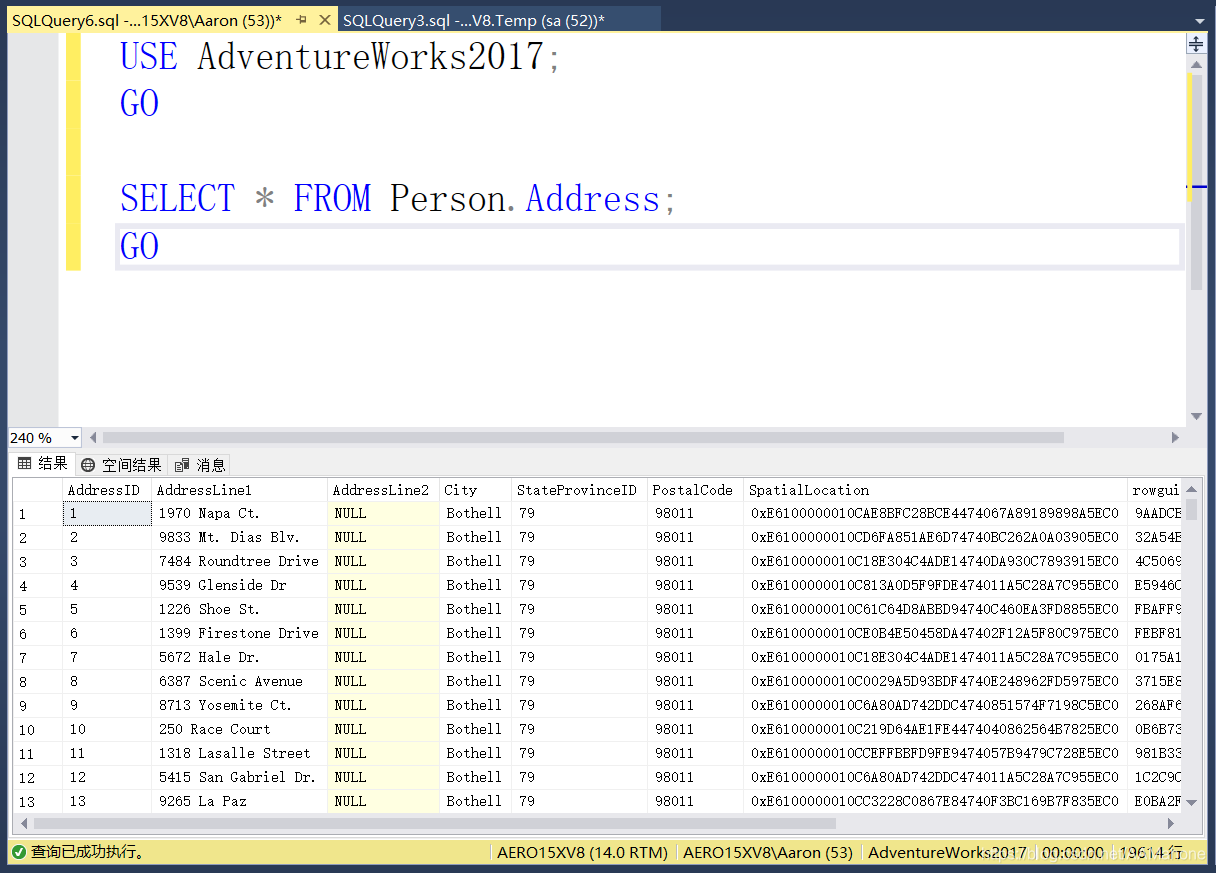Click the AddressLine1 column header
This screenshot has width=1216, height=873.
coord(239,490)
